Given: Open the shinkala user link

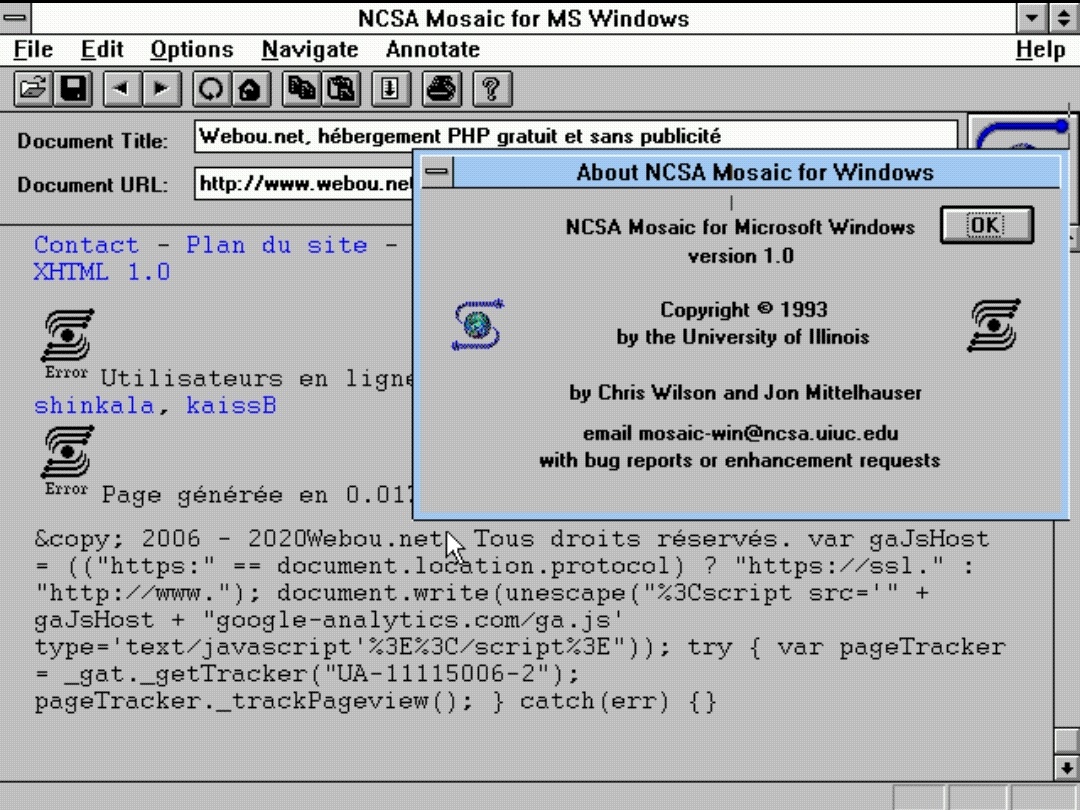Looking at the screenshot, I should pyautogui.click(x=94, y=406).
